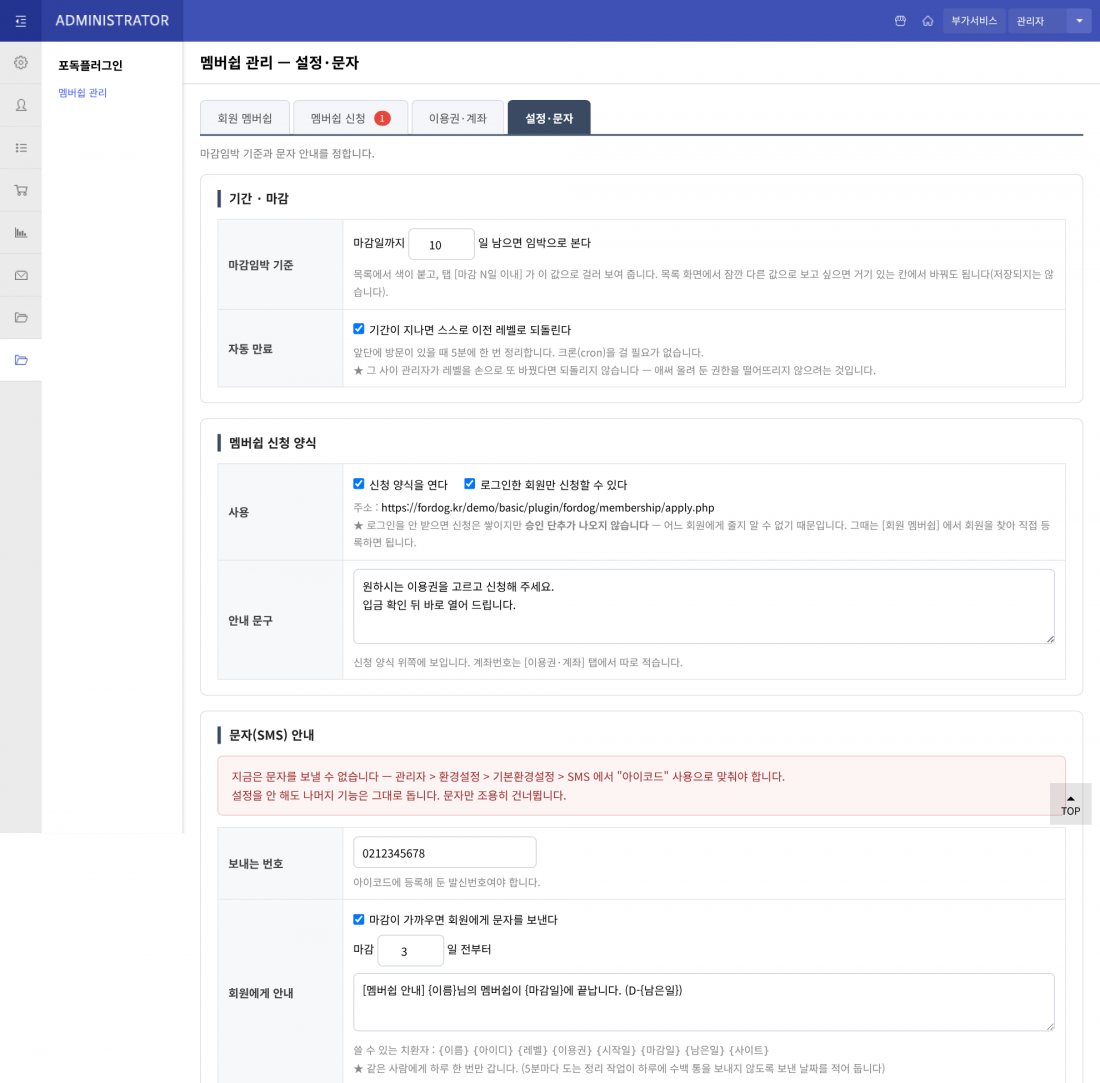Open the 멤버쉽 신청 tab
Screen dimensions: 1100x1083
350,118
